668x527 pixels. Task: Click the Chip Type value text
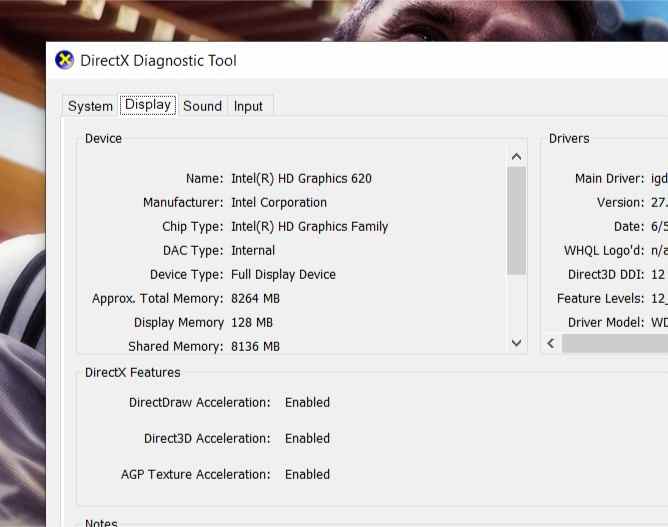tap(309, 227)
